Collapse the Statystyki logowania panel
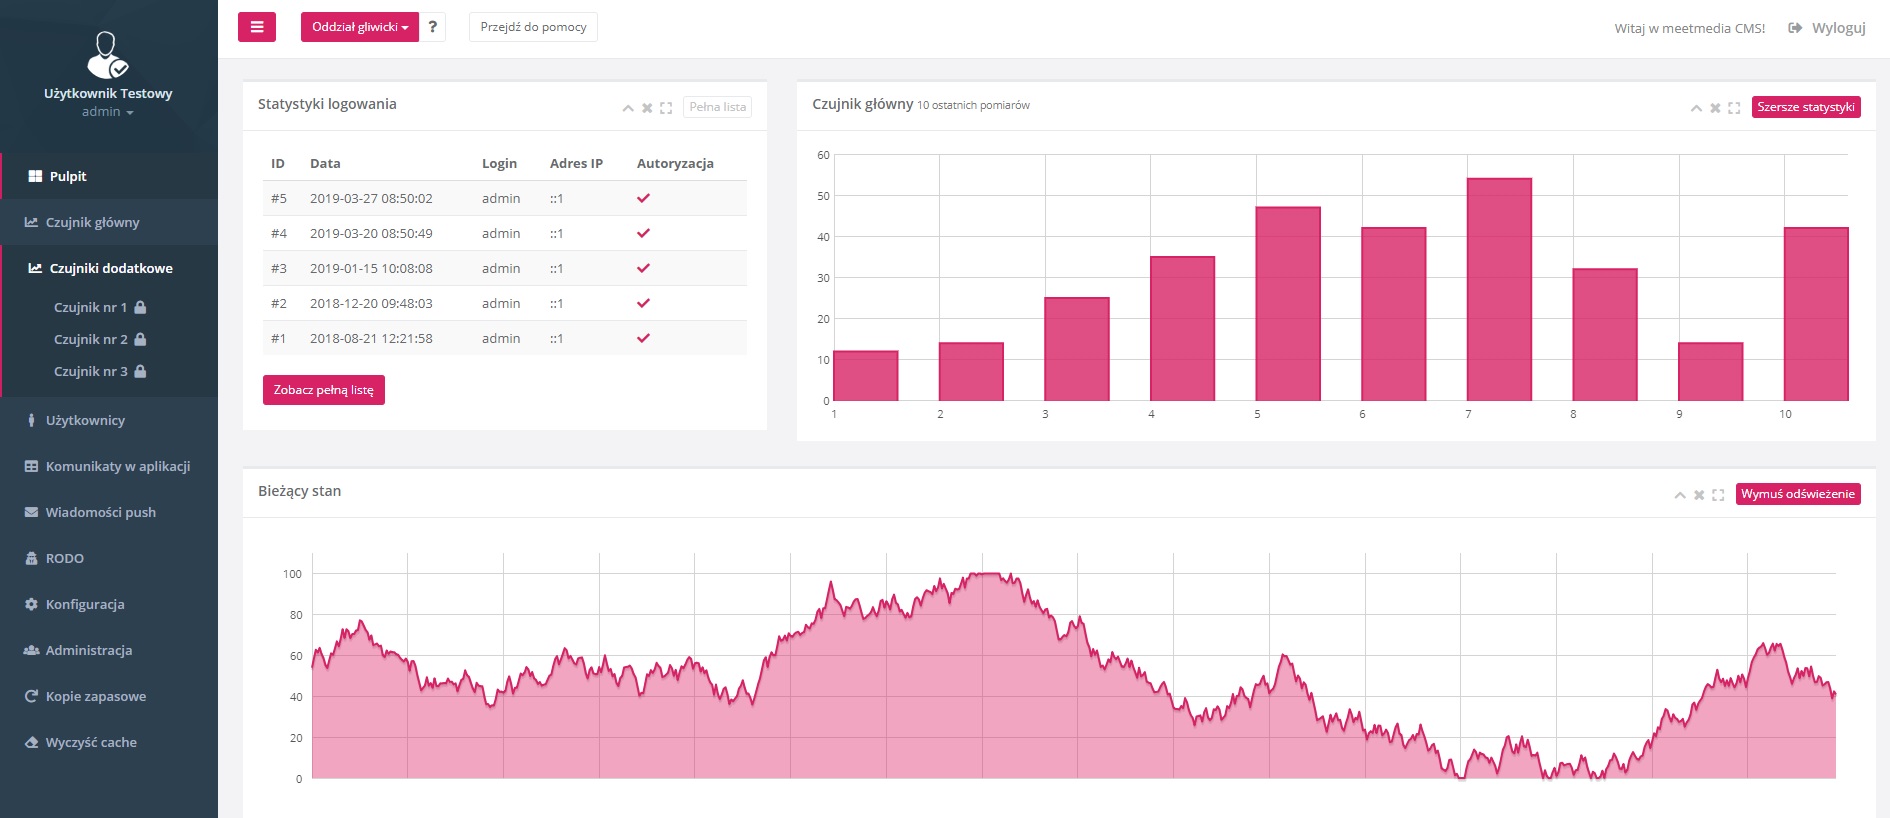Screen dimensions: 1890x818 pos(628,108)
